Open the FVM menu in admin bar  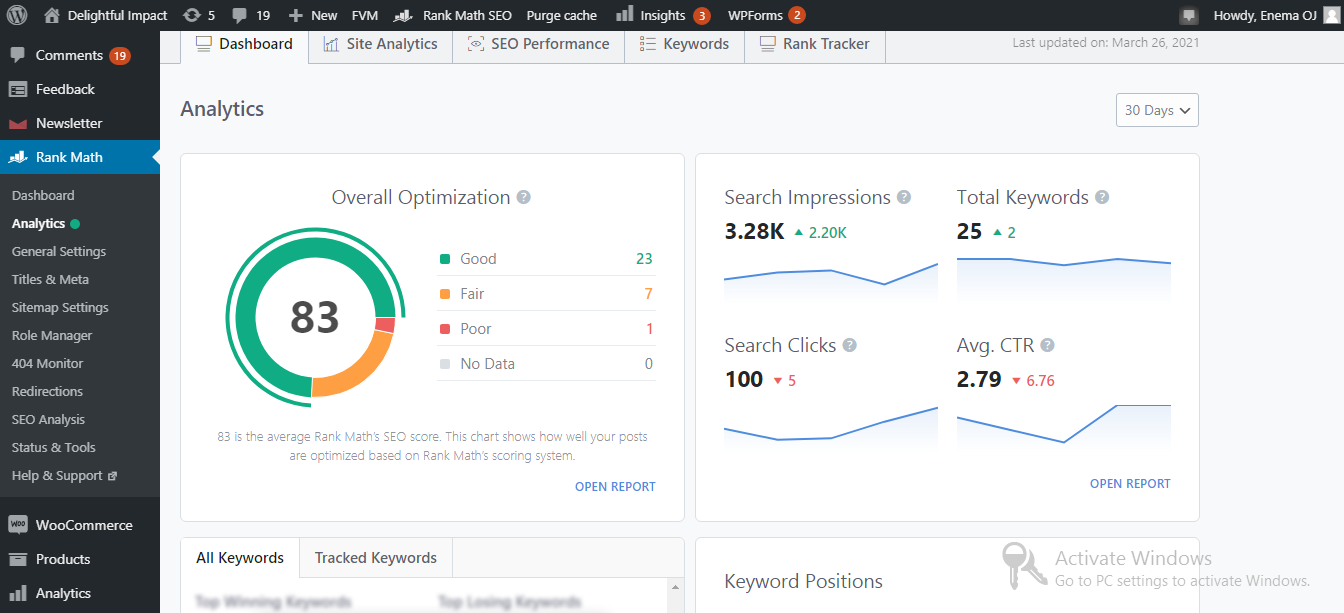click(x=365, y=15)
